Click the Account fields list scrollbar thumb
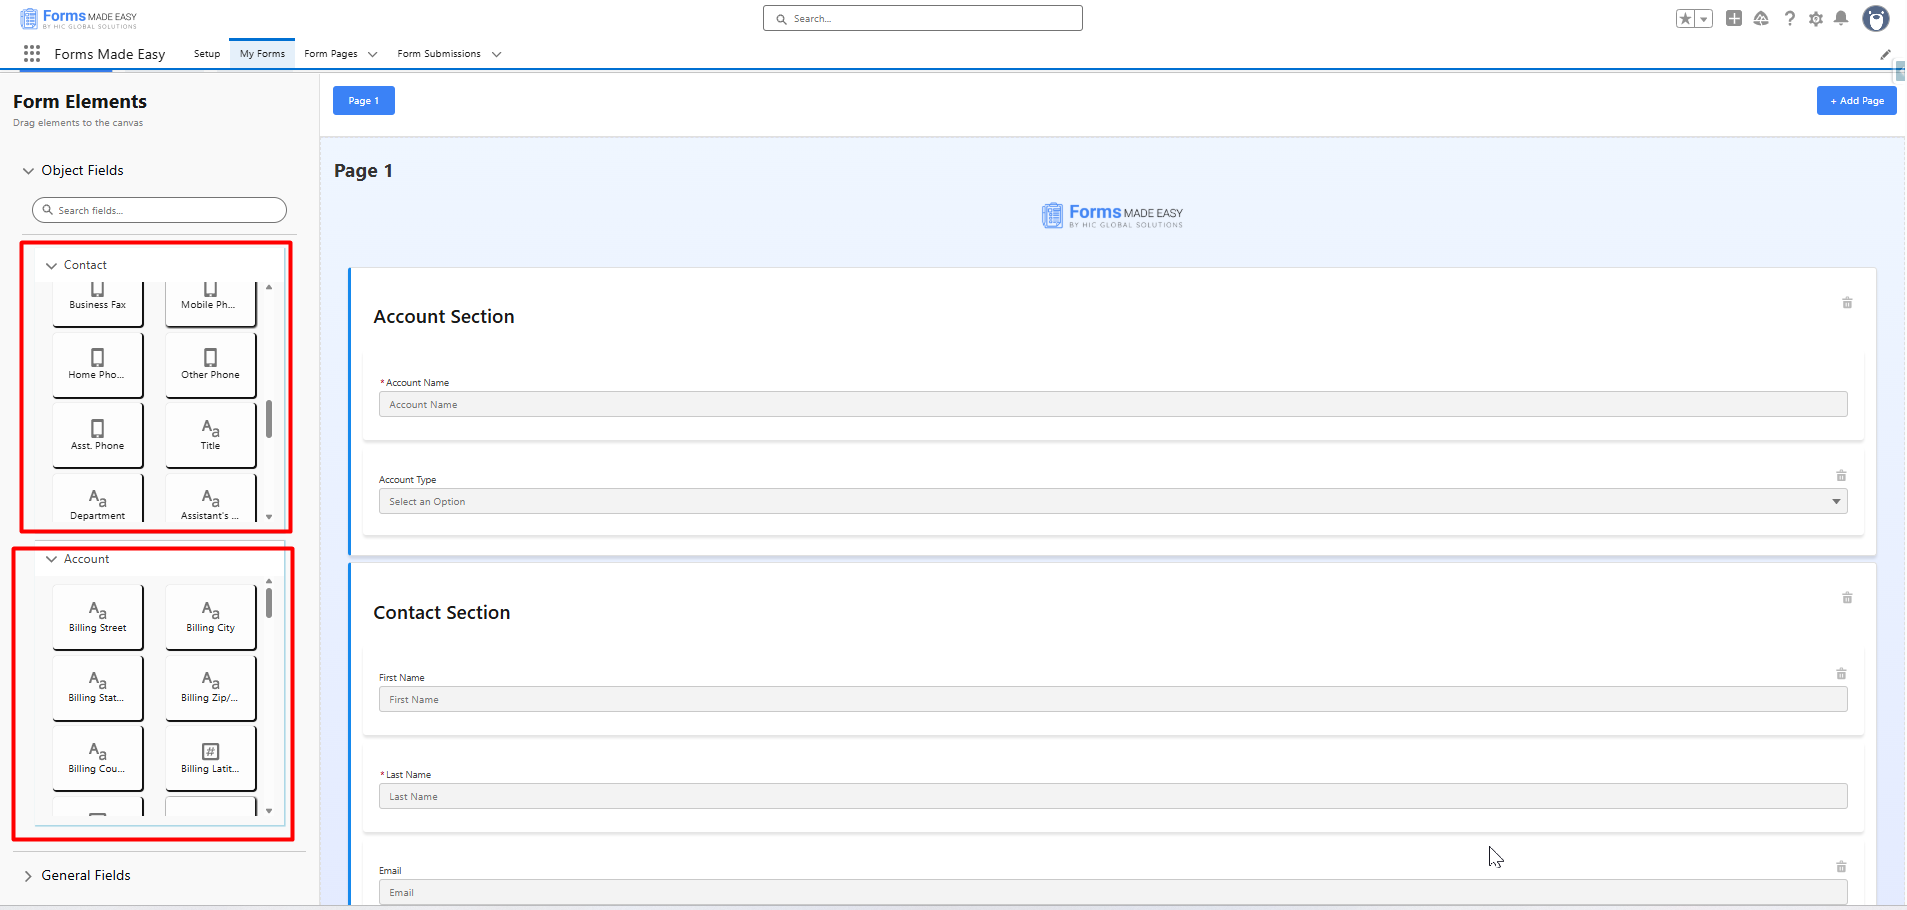This screenshot has width=1907, height=910. (x=269, y=603)
